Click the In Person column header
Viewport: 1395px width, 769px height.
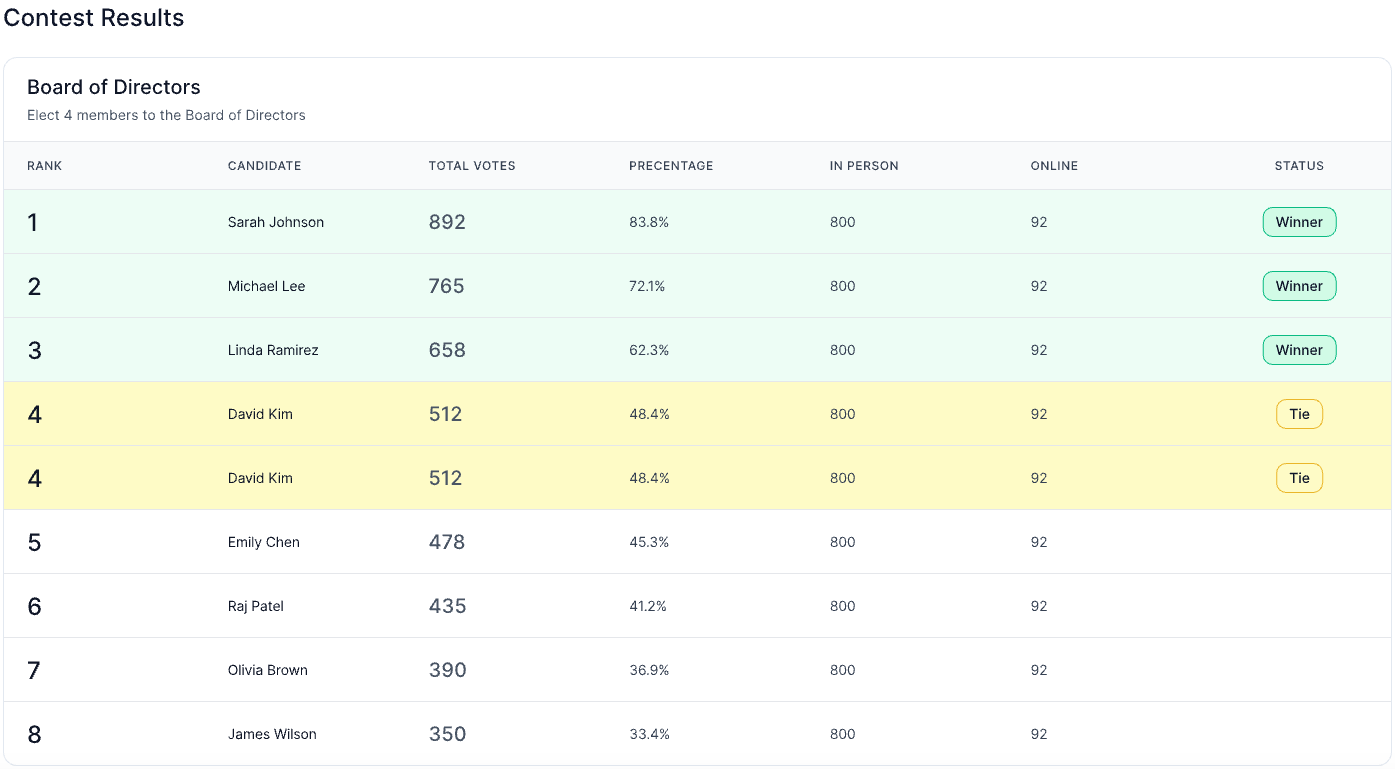pos(864,166)
